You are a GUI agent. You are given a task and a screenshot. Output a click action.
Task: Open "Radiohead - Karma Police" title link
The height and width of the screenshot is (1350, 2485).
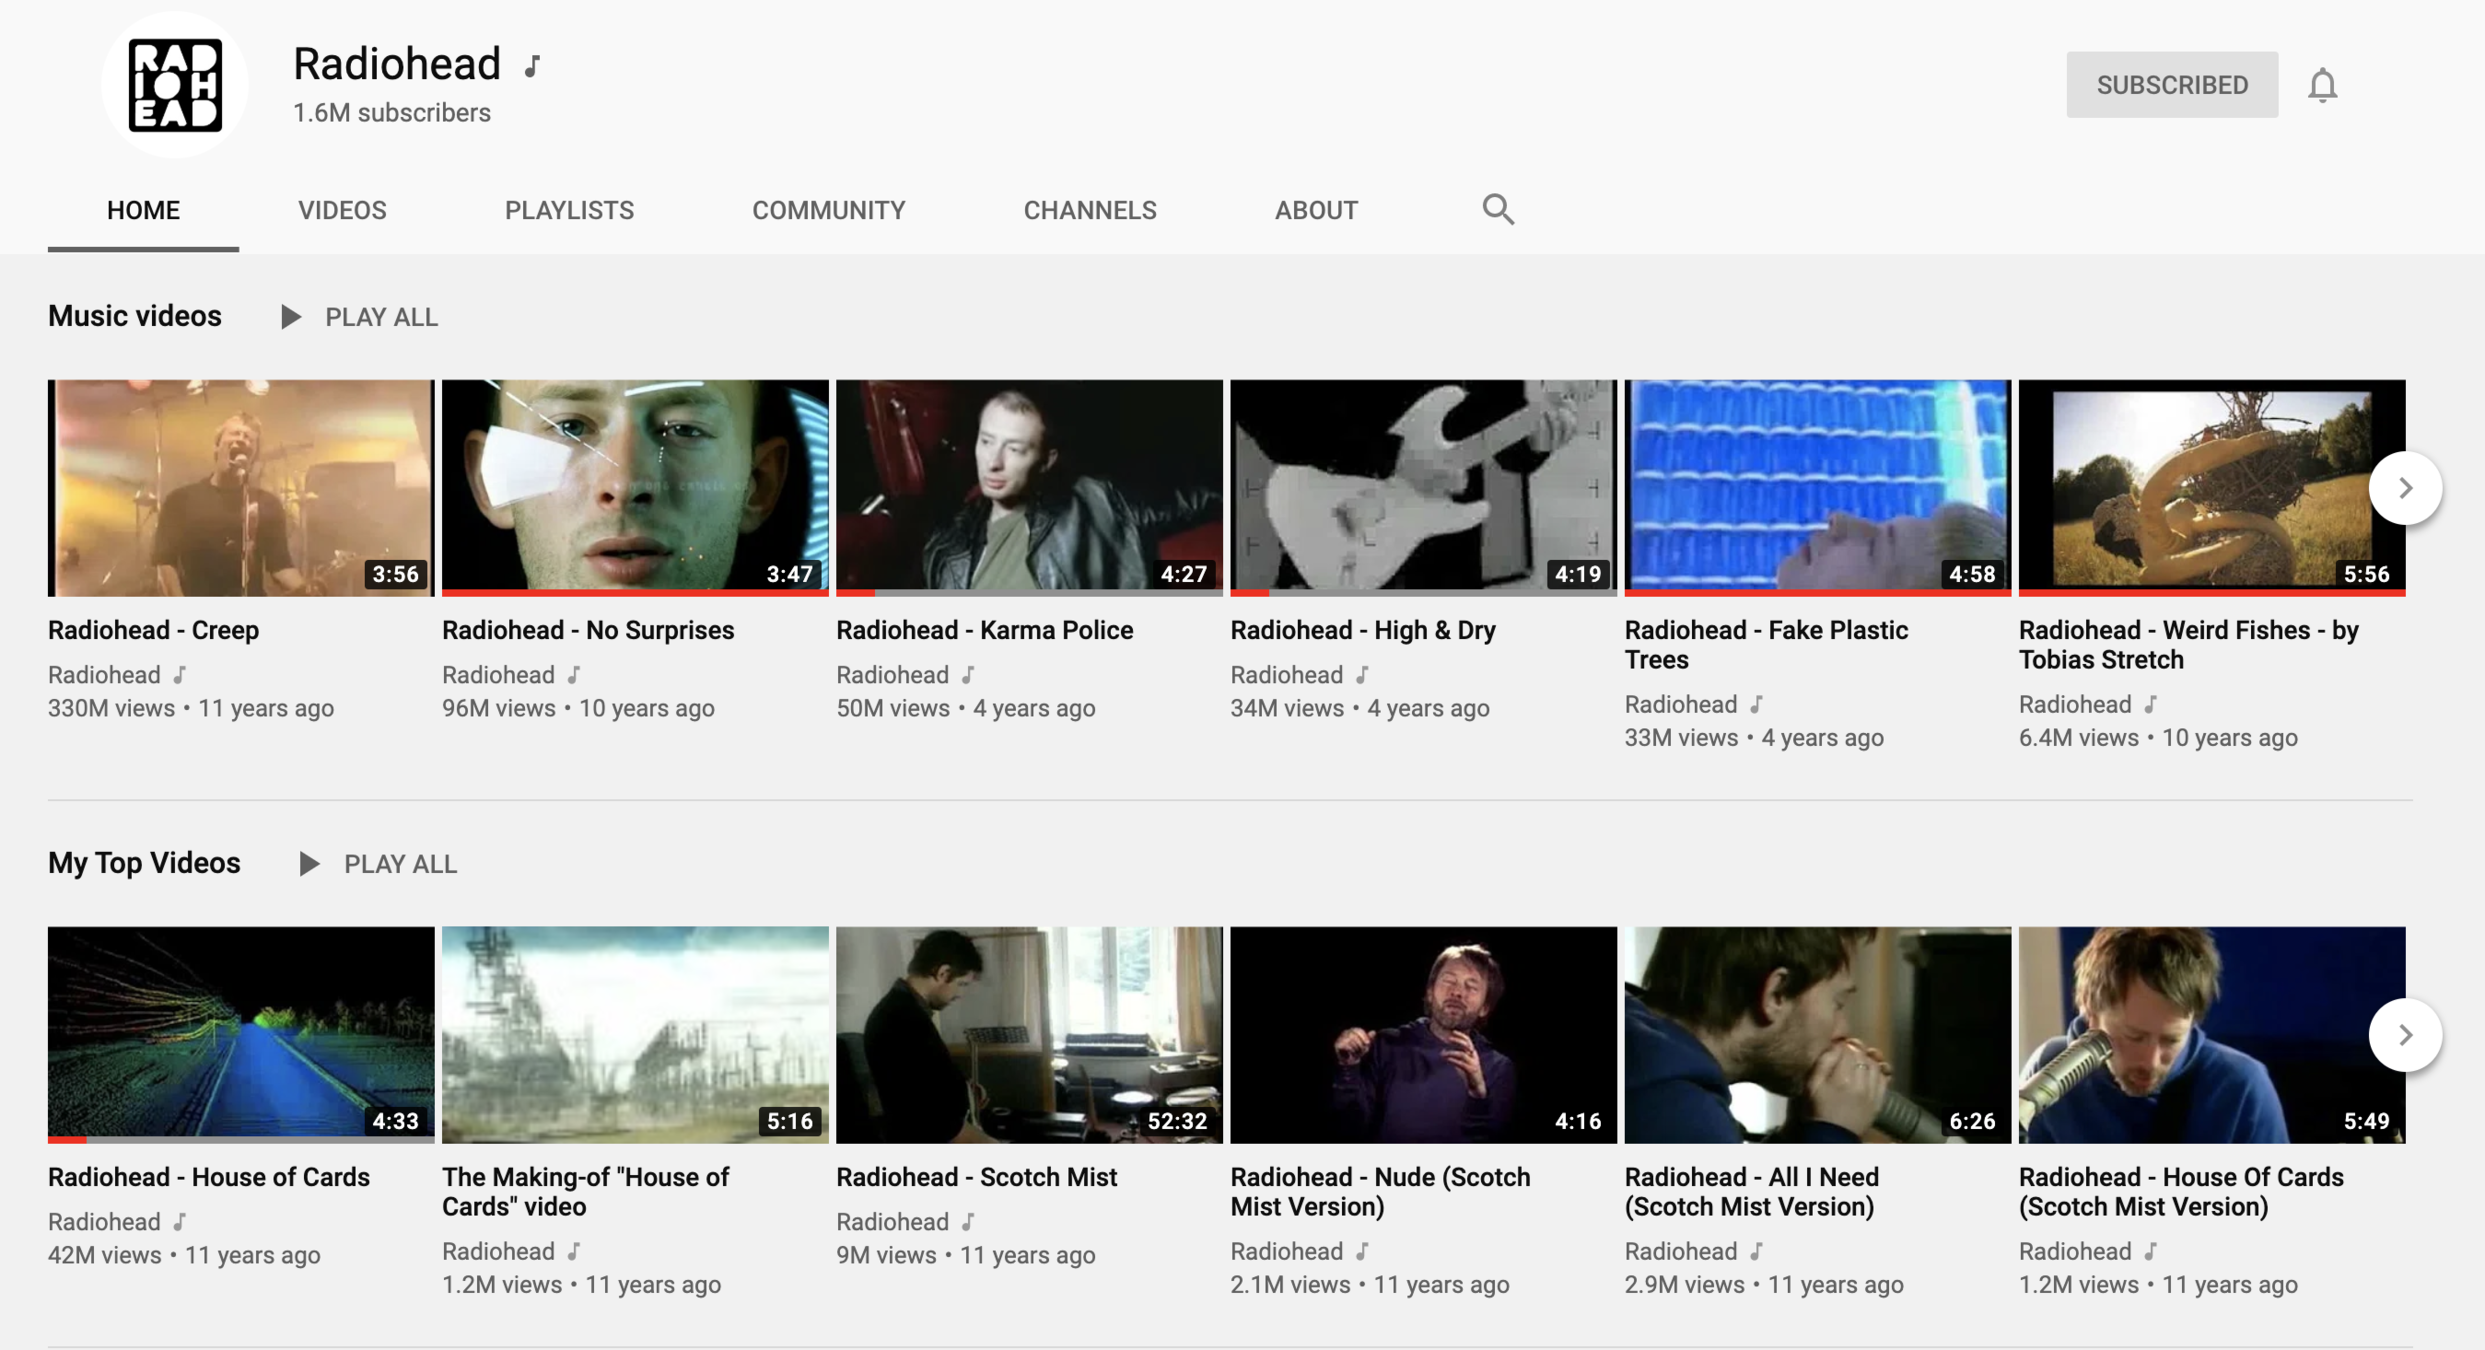(984, 630)
